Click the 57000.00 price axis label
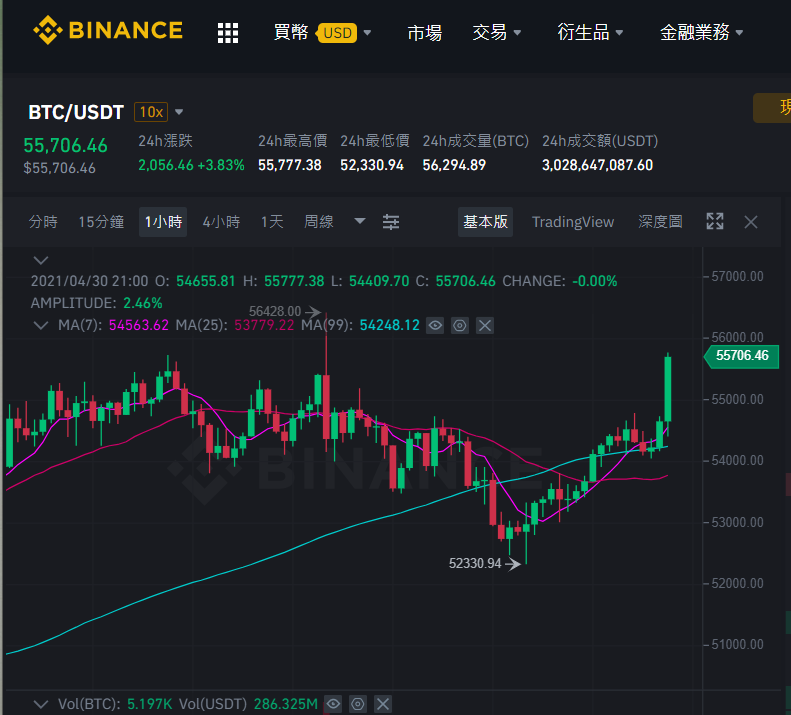Viewport: 791px width, 715px height. point(737,277)
